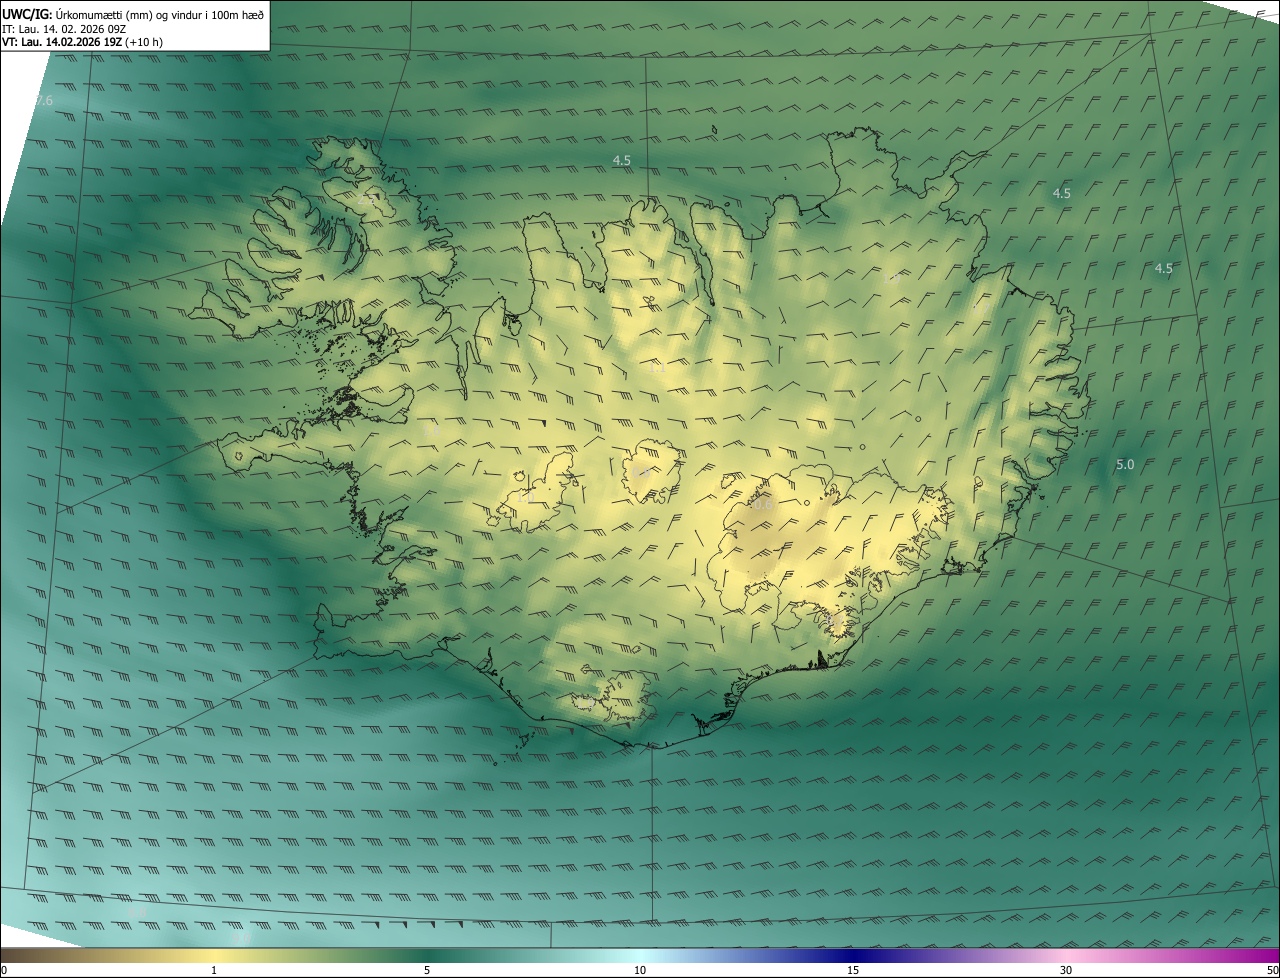Viewport: 1280px width, 978px height.
Task: Click the colorbar tick label 50
Action: click(1272, 970)
